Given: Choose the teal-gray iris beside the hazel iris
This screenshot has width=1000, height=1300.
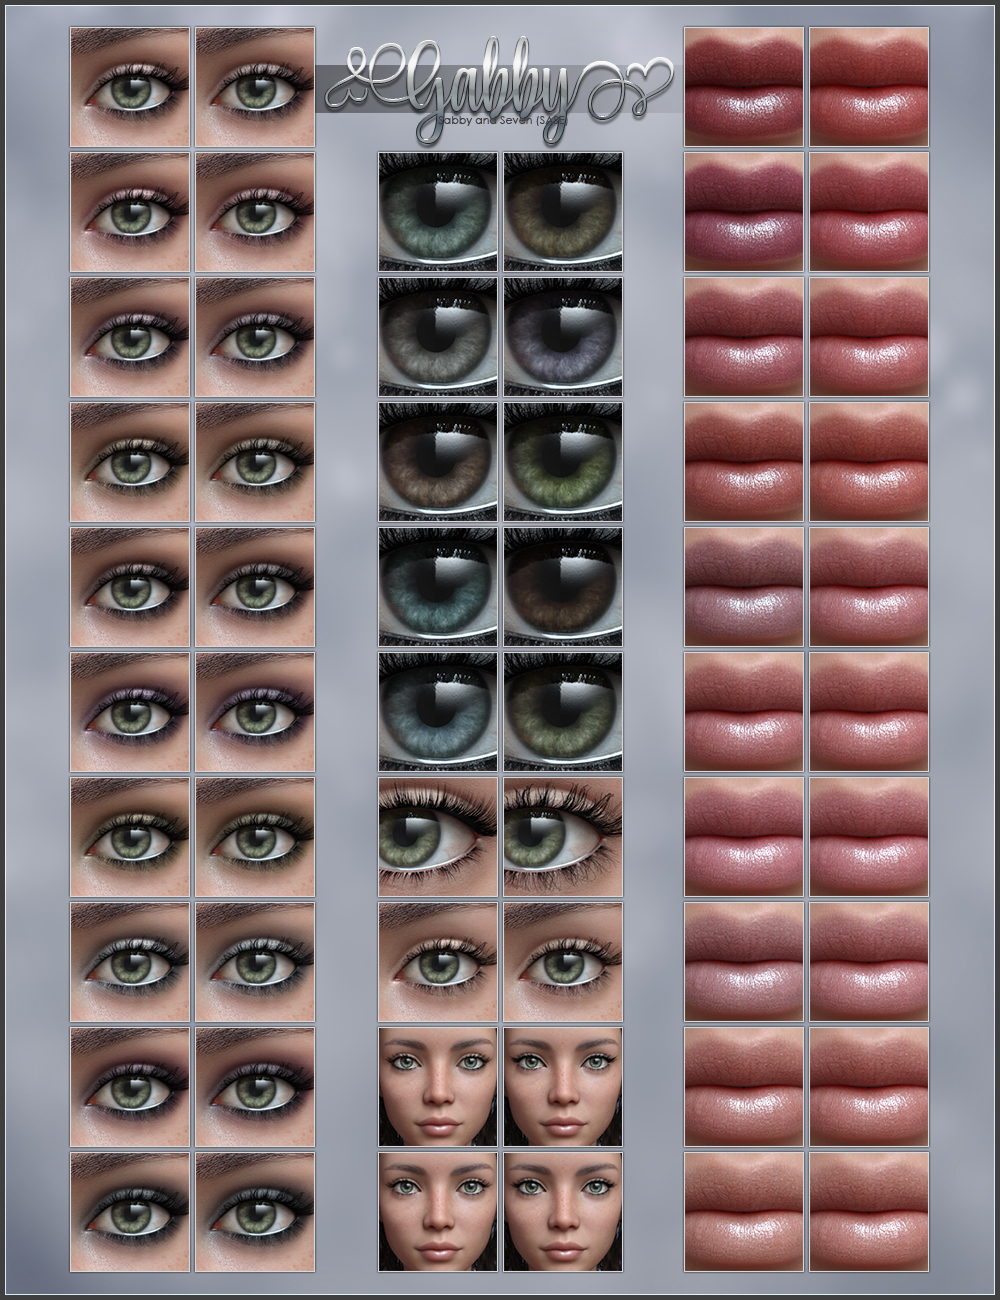Looking at the screenshot, I should click(438, 210).
